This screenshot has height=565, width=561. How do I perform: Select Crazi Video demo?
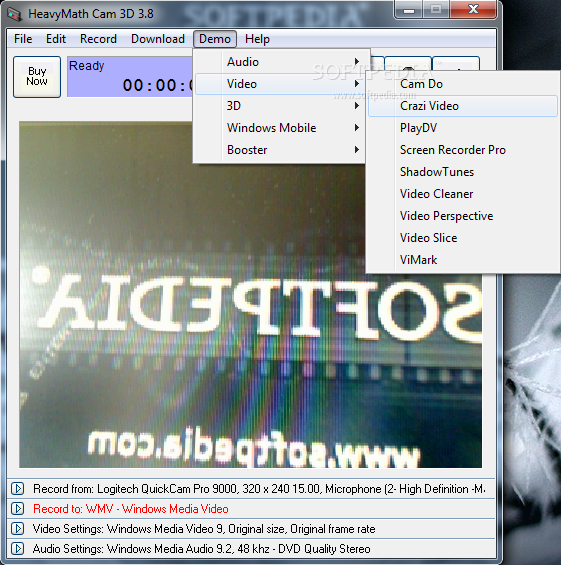(463, 106)
